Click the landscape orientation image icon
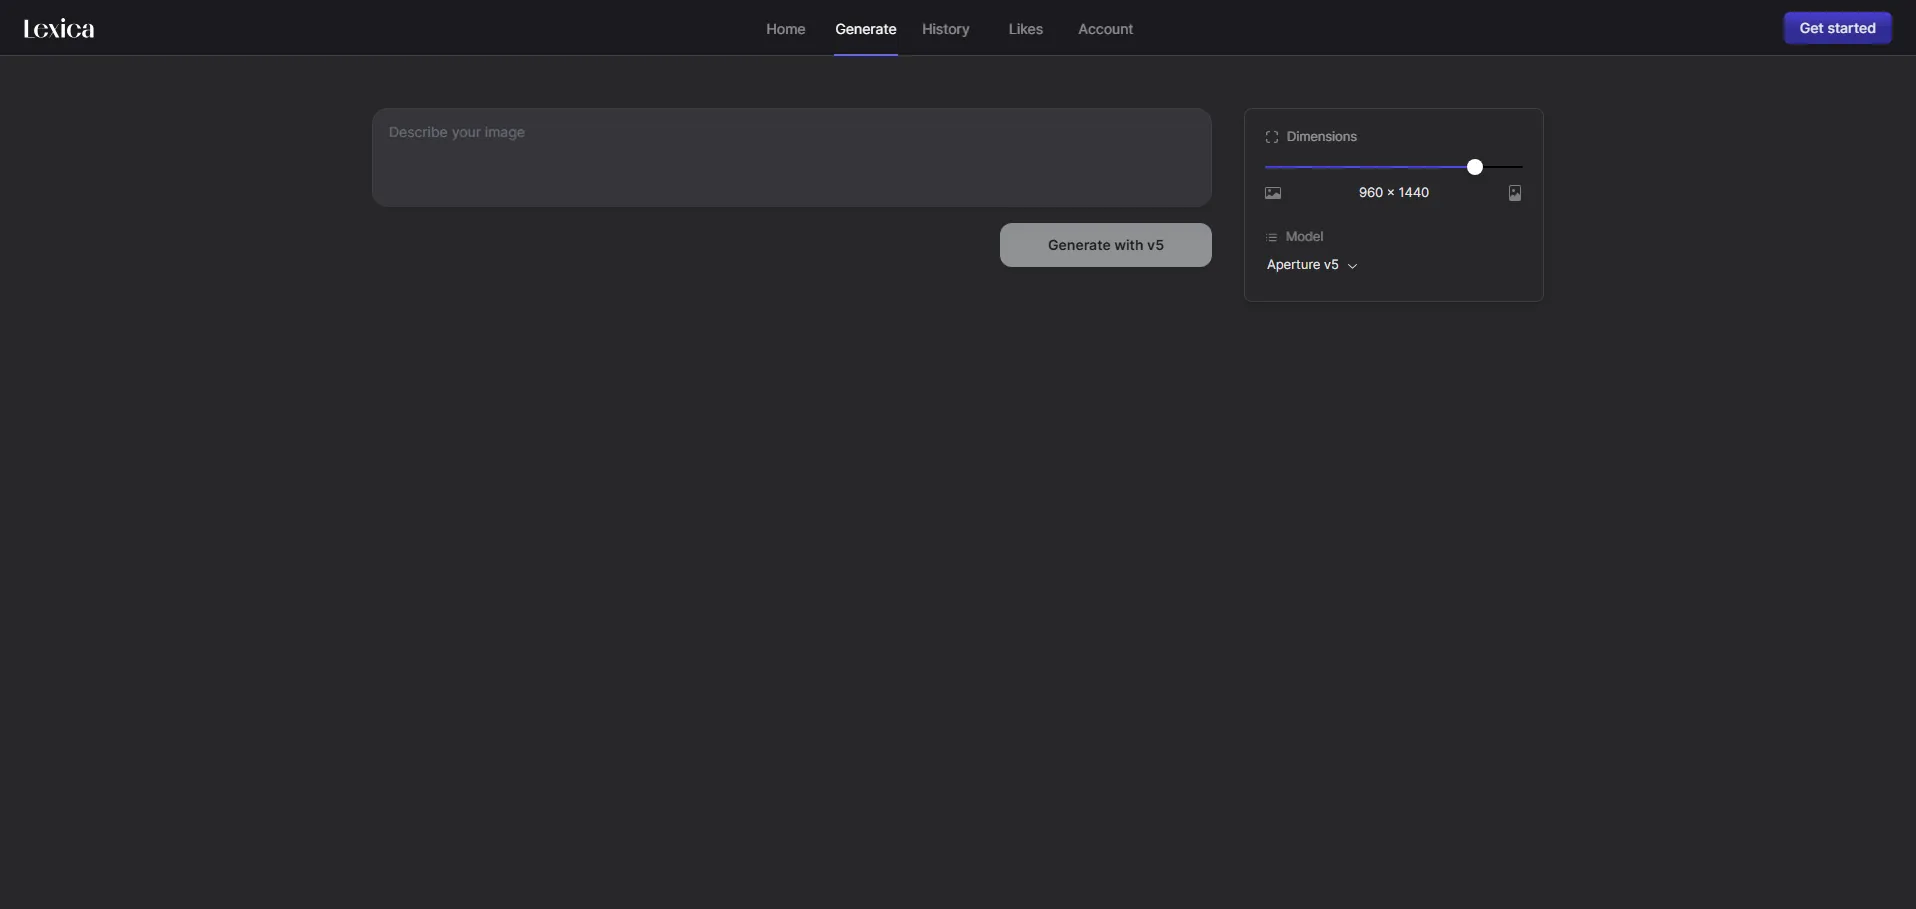The image size is (1916, 909). tap(1273, 193)
